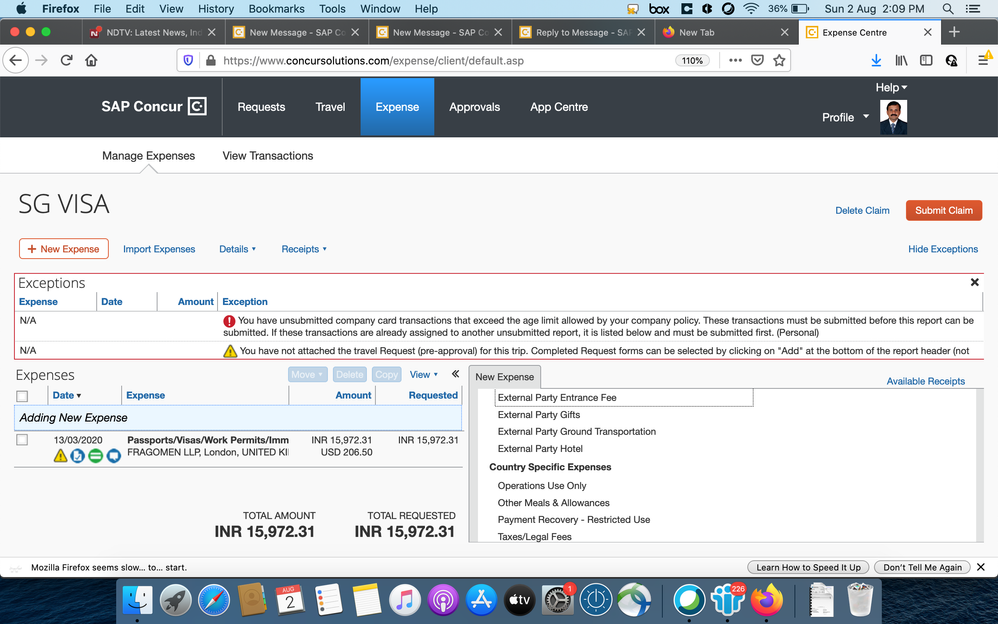Open the Available Receipts link
The height and width of the screenshot is (624, 998).
[x=925, y=381]
